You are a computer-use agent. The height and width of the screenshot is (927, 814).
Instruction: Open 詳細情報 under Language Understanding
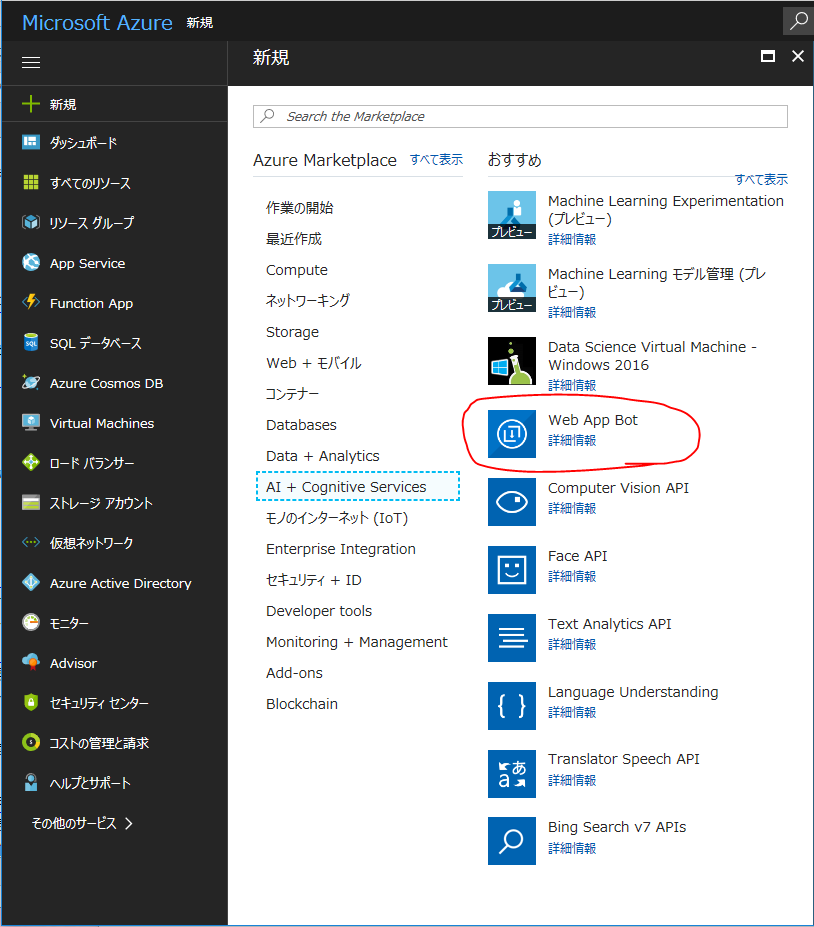[x=572, y=712]
